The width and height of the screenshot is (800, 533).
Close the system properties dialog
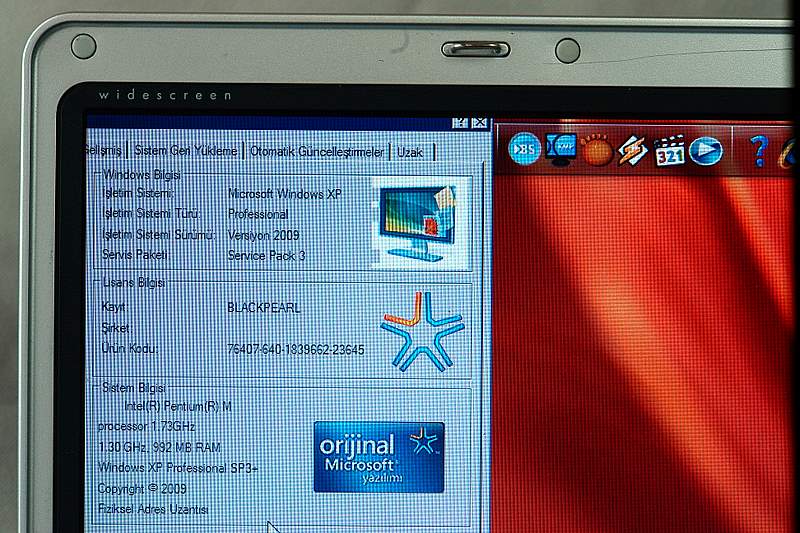[479, 122]
